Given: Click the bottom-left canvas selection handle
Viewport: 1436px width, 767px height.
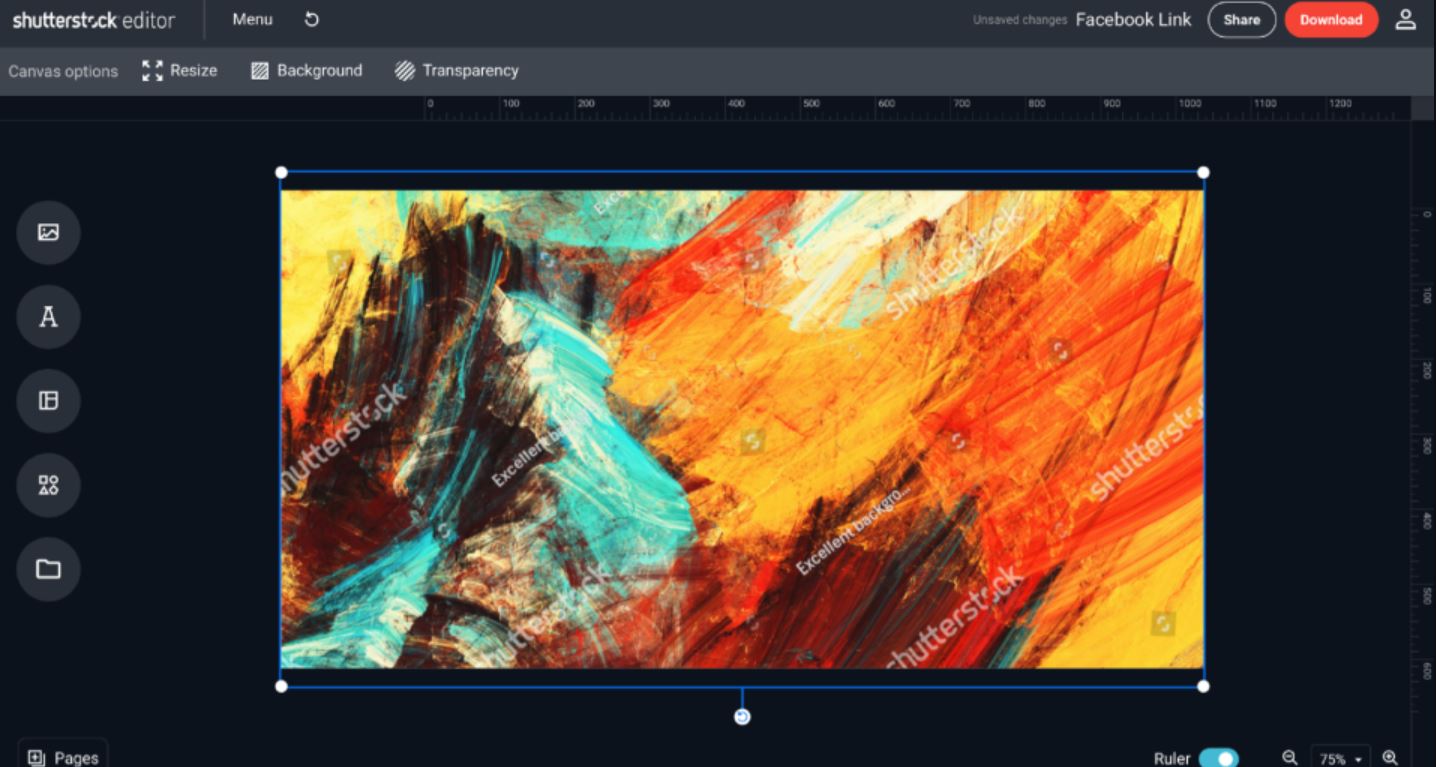Looking at the screenshot, I should pyautogui.click(x=281, y=686).
